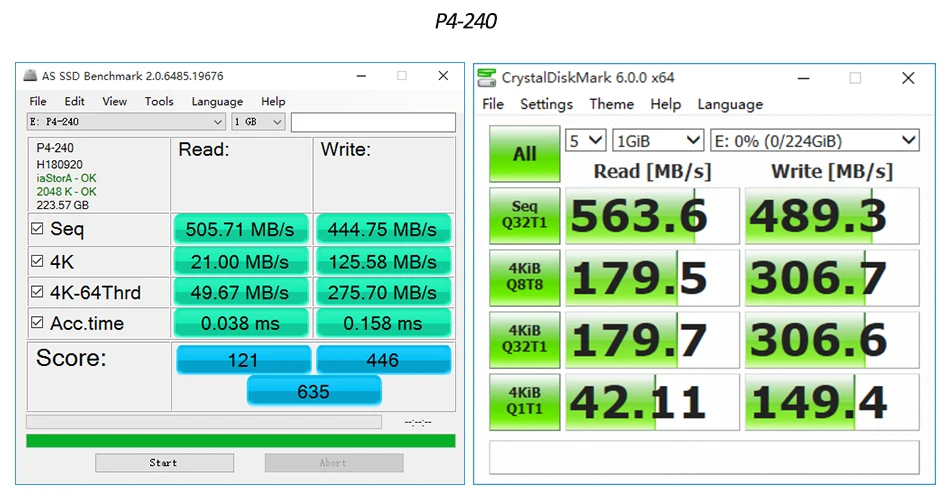This screenshot has width=950, height=500.
Task: Click the 179.7 read value
Action: click(x=652, y=339)
